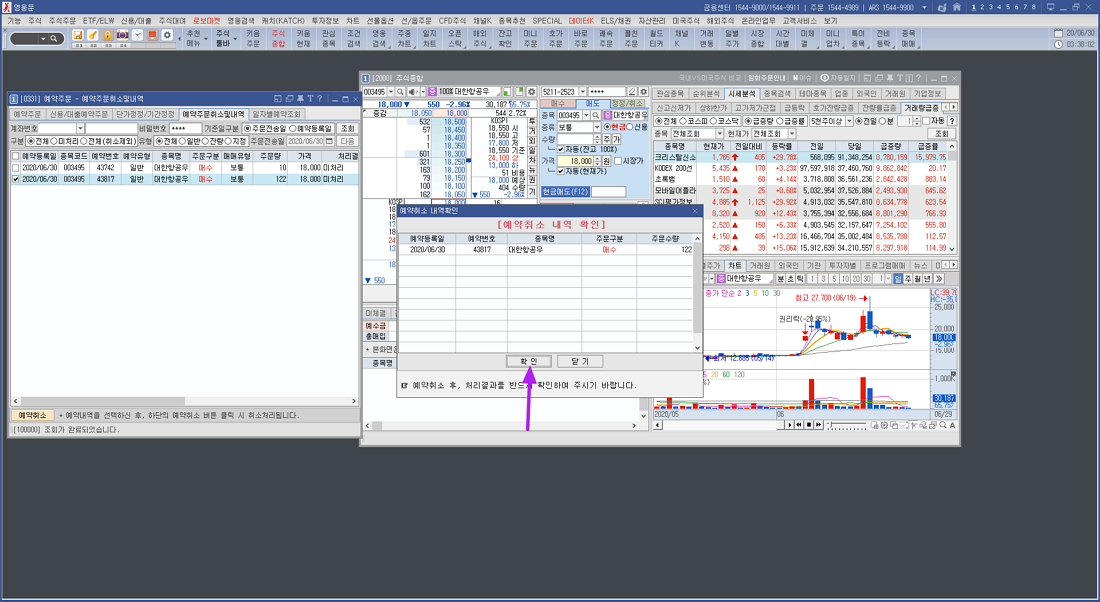Open the date picker calendar icon by 주문전송일

(x=329, y=141)
